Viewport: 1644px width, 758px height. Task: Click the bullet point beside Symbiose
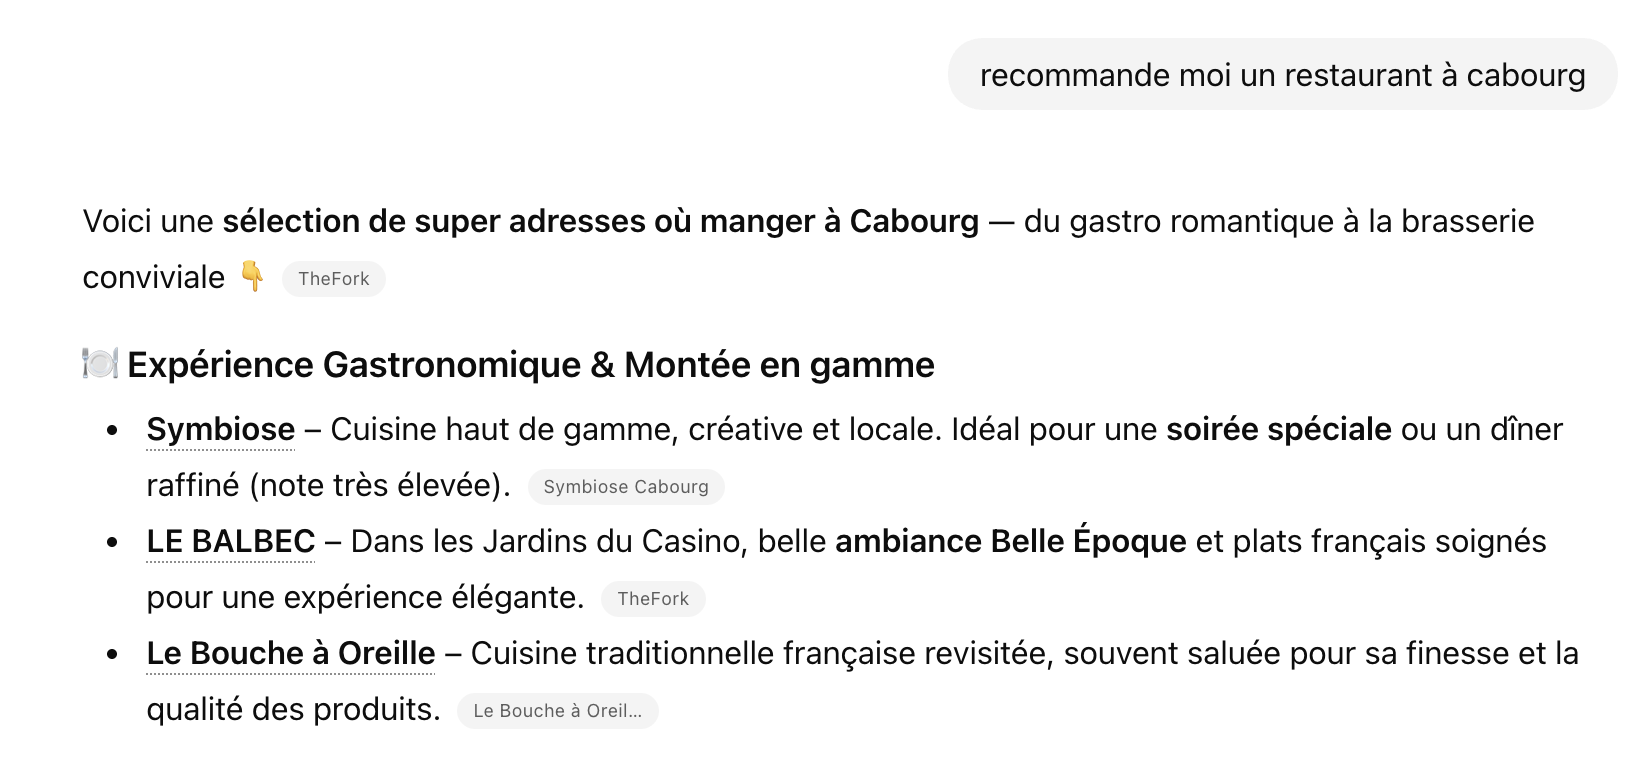(x=113, y=431)
